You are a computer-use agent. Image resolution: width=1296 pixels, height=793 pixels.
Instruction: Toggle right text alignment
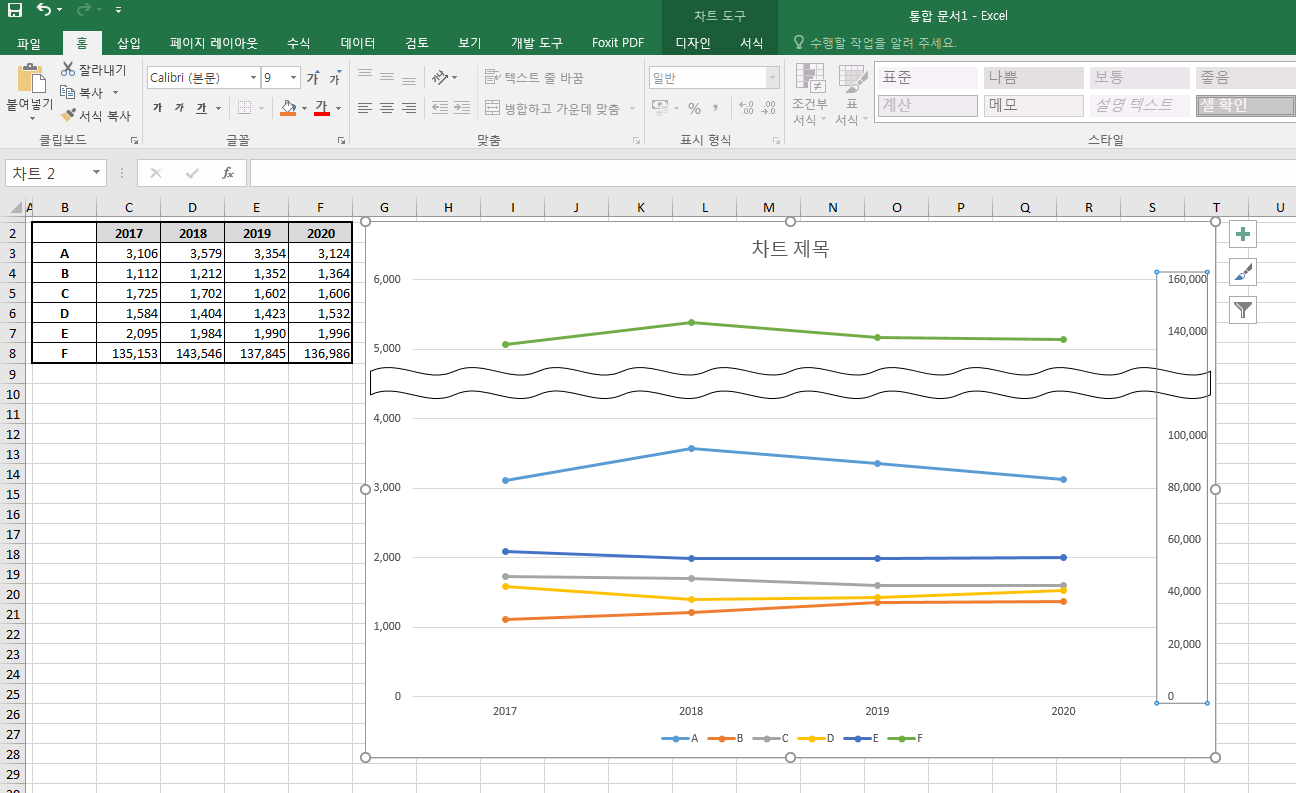point(409,107)
